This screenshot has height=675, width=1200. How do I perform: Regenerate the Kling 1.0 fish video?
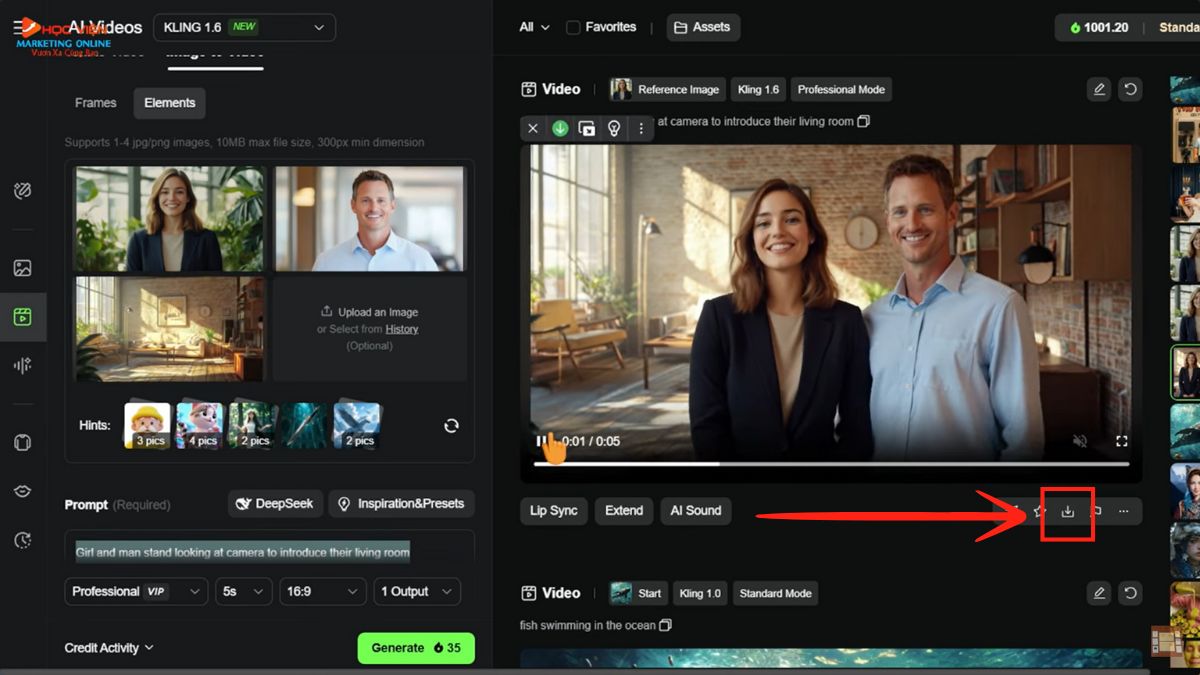coord(1130,593)
